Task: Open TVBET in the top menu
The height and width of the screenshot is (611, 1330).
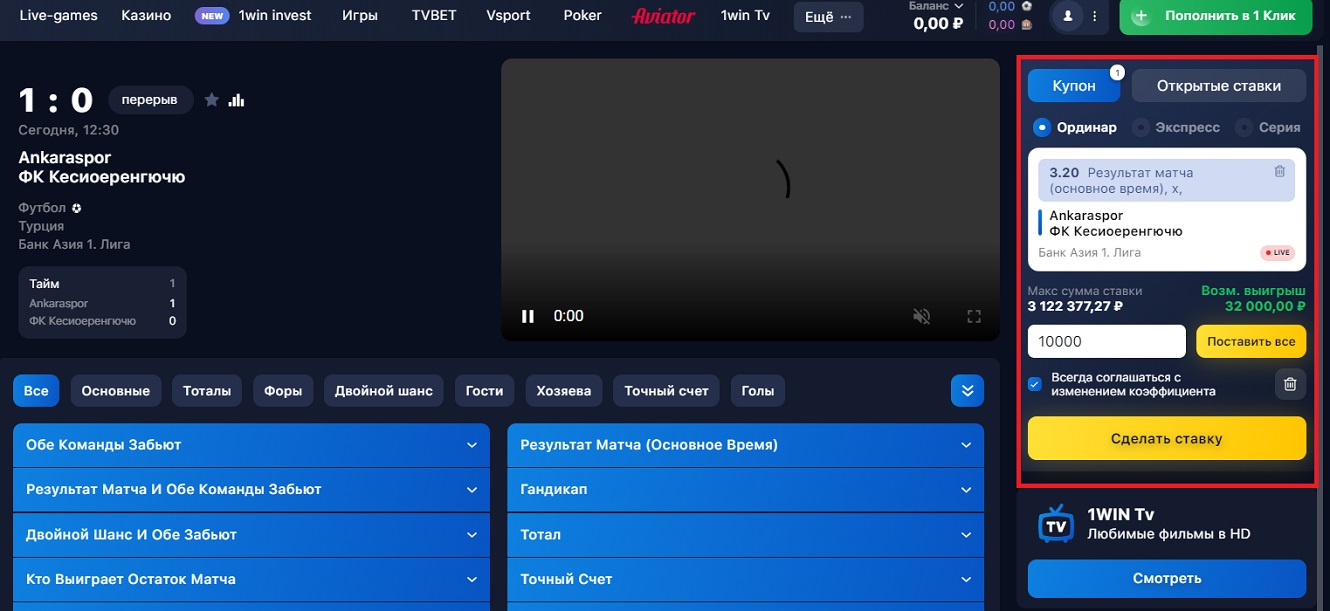Action: pos(434,16)
